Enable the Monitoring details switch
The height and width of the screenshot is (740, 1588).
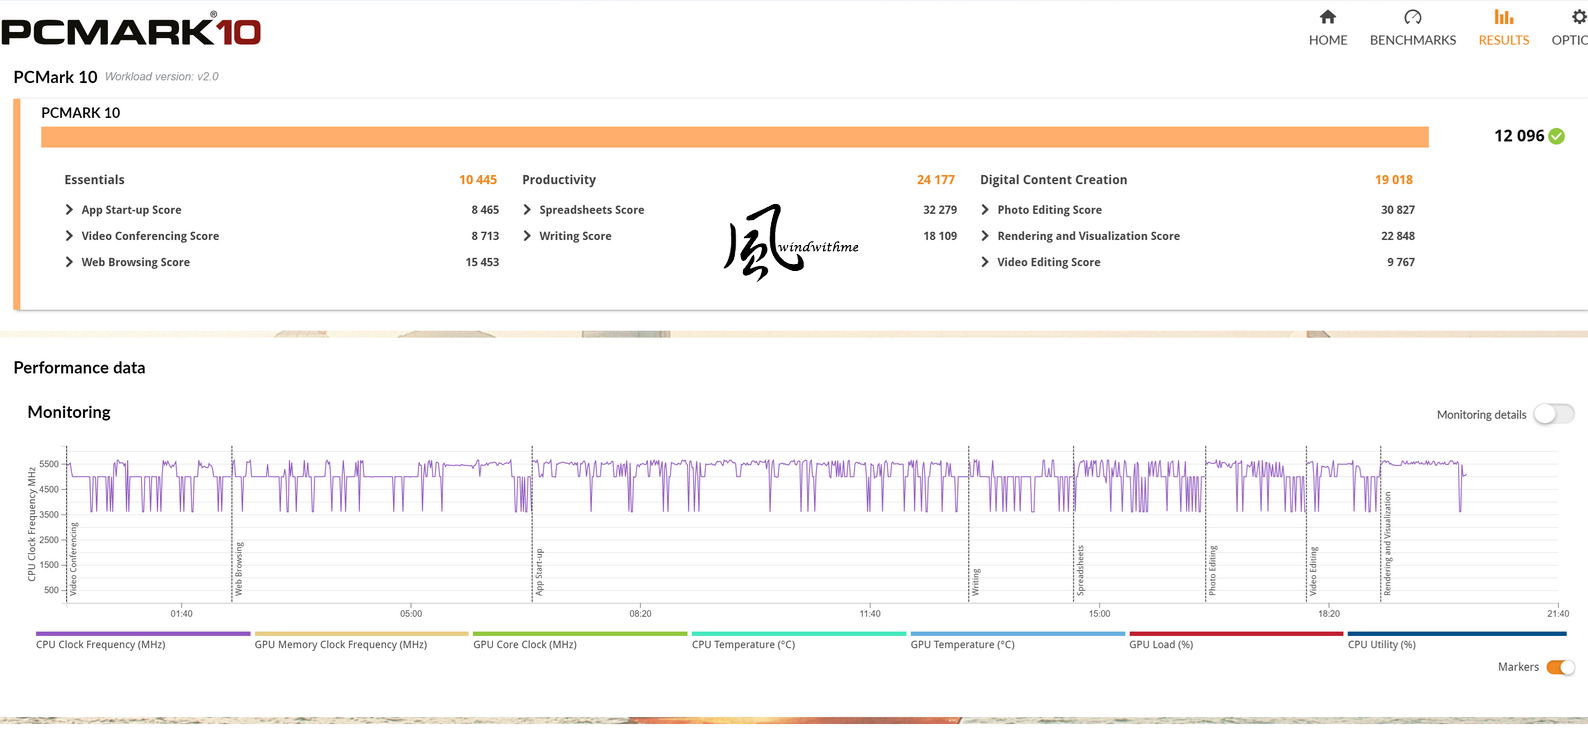click(1553, 414)
